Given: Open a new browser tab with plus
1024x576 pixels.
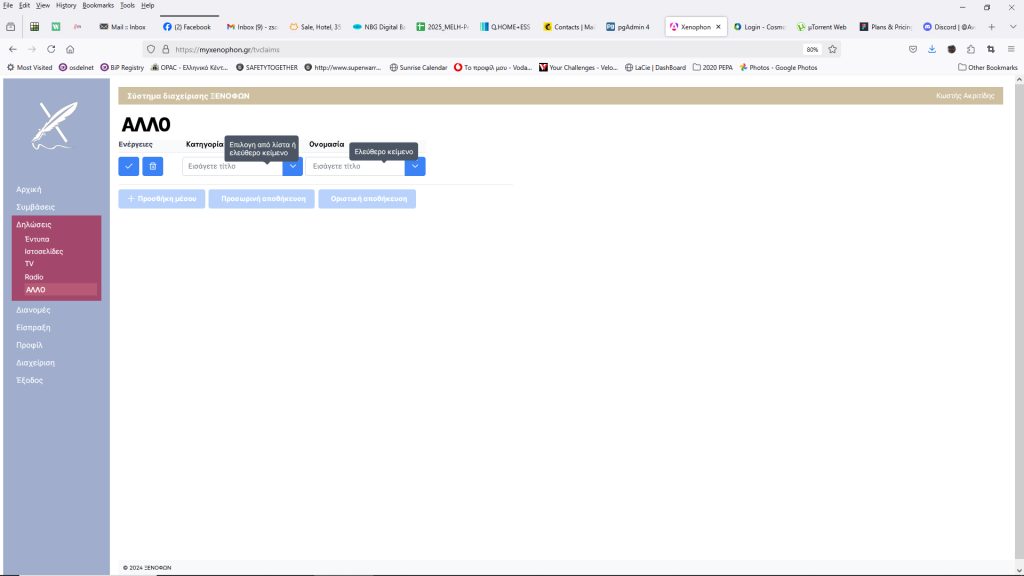Looking at the screenshot, I should [991, 27].
